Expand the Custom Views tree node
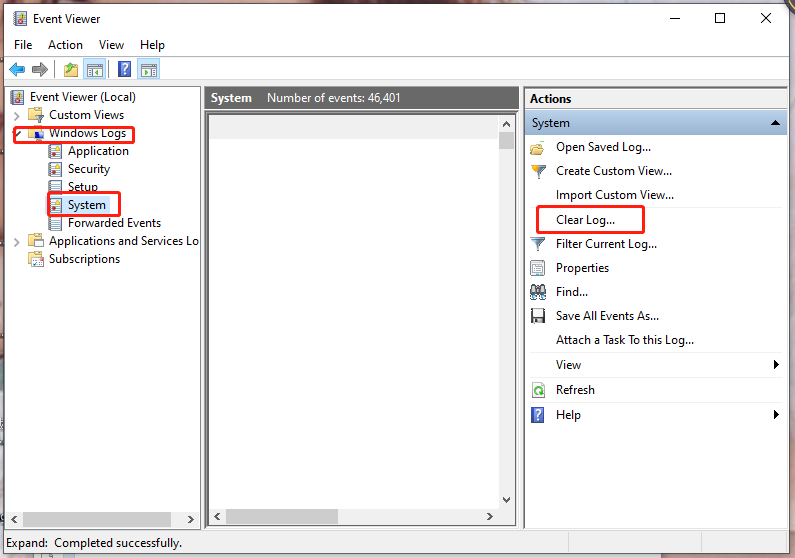Viewport: 795px width, 558px height. (x=17, y=116)
